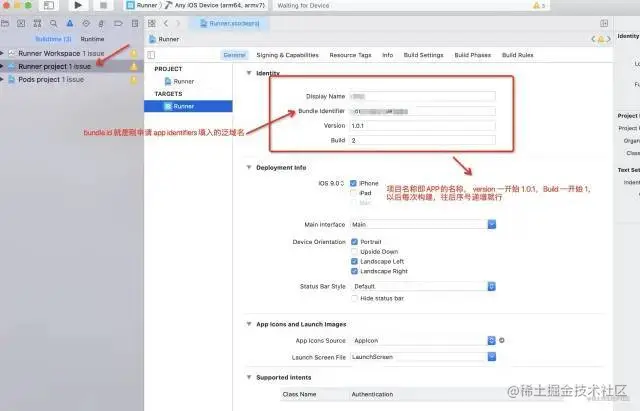Select Runner under PROJECT
Viewport: 640px width, 411px height.
(179, 81)
